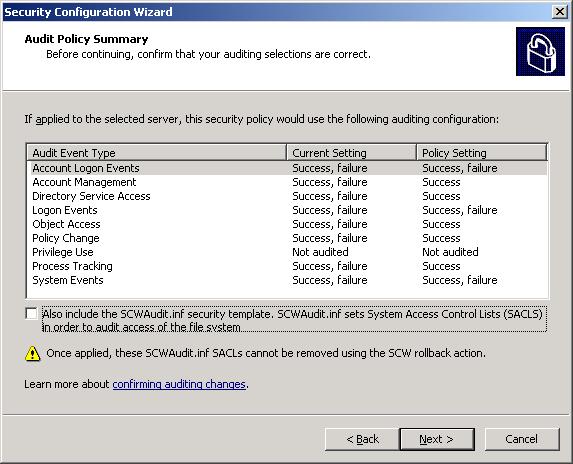Click the Current Setting column header
This screenshot has height=464, width=573.
tap(351, 152)
